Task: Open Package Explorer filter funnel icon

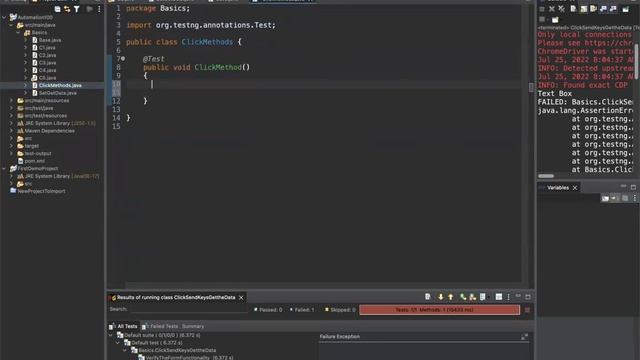Action: point(77,9)
